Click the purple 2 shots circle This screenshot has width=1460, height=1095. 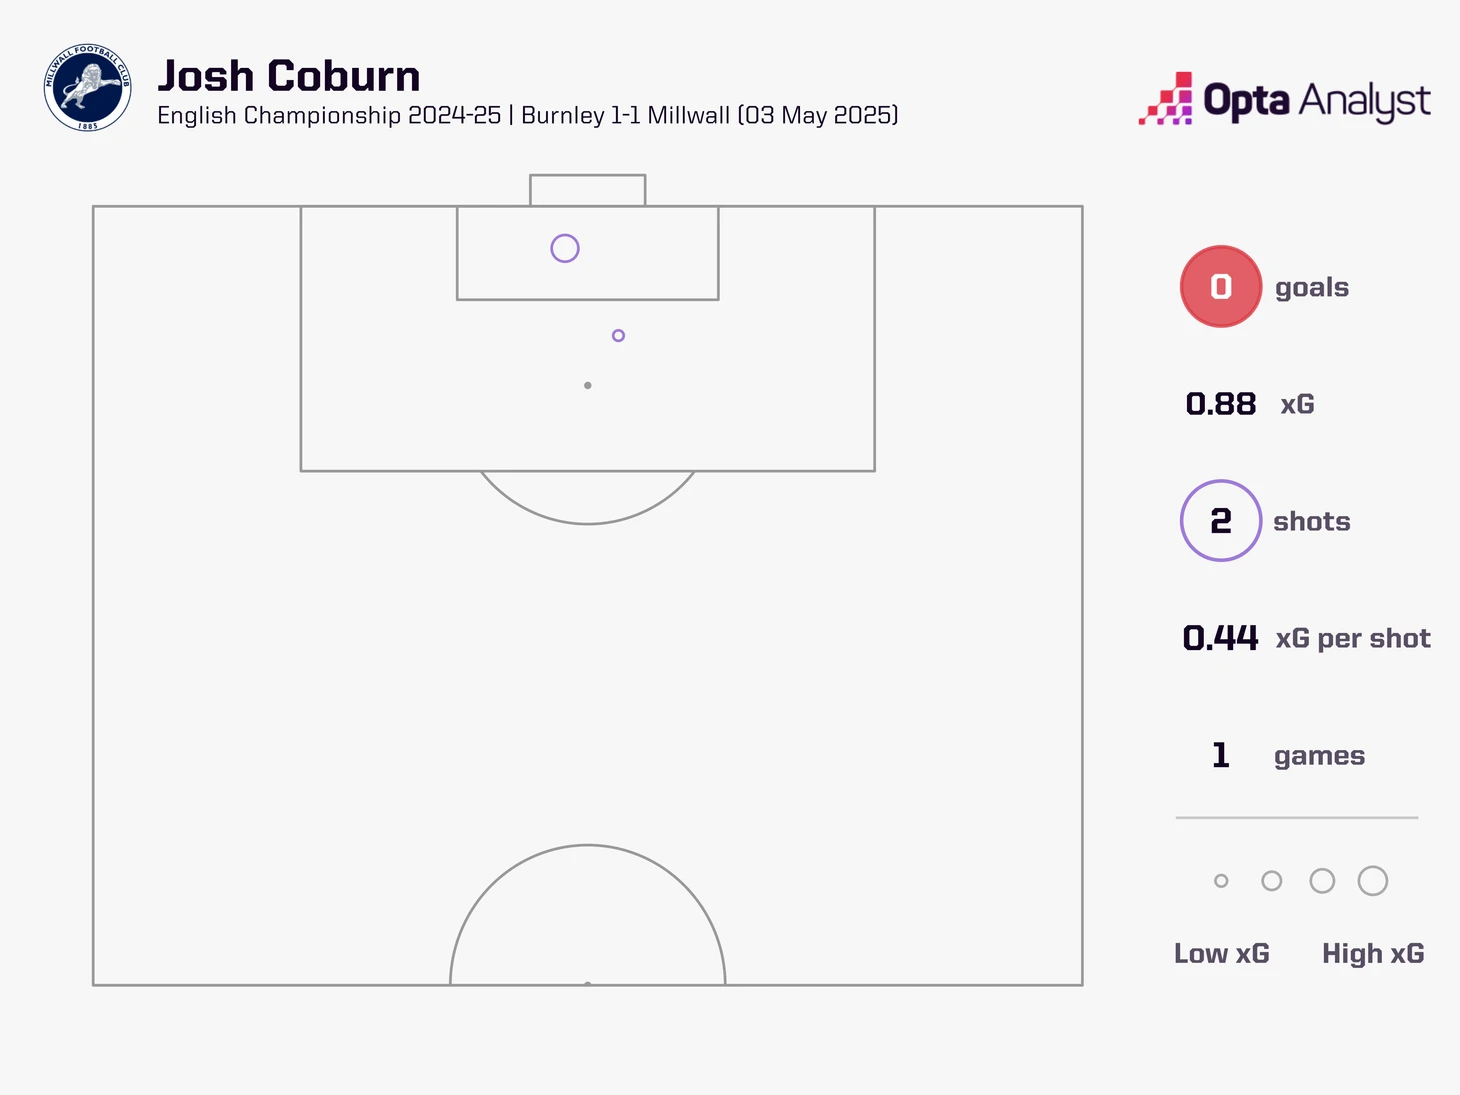pyautogui.click(x=1220, y=521)
